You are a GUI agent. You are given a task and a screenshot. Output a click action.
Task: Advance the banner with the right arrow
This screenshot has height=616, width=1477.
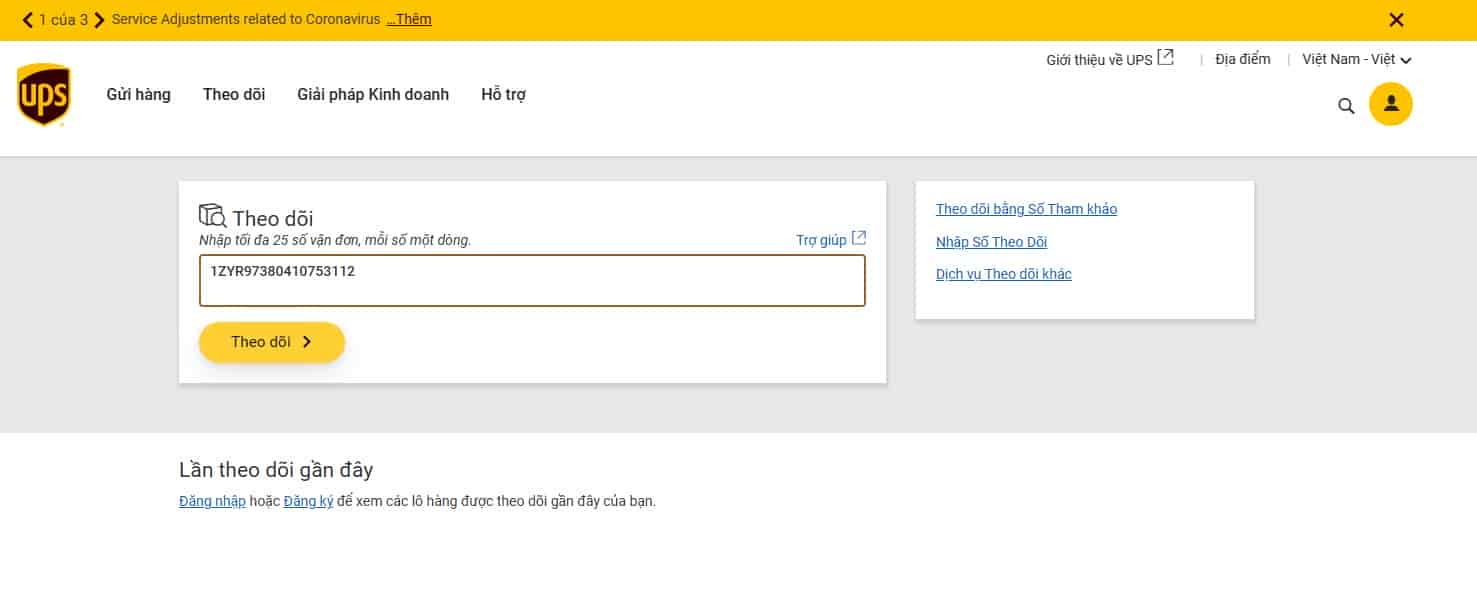98,19
